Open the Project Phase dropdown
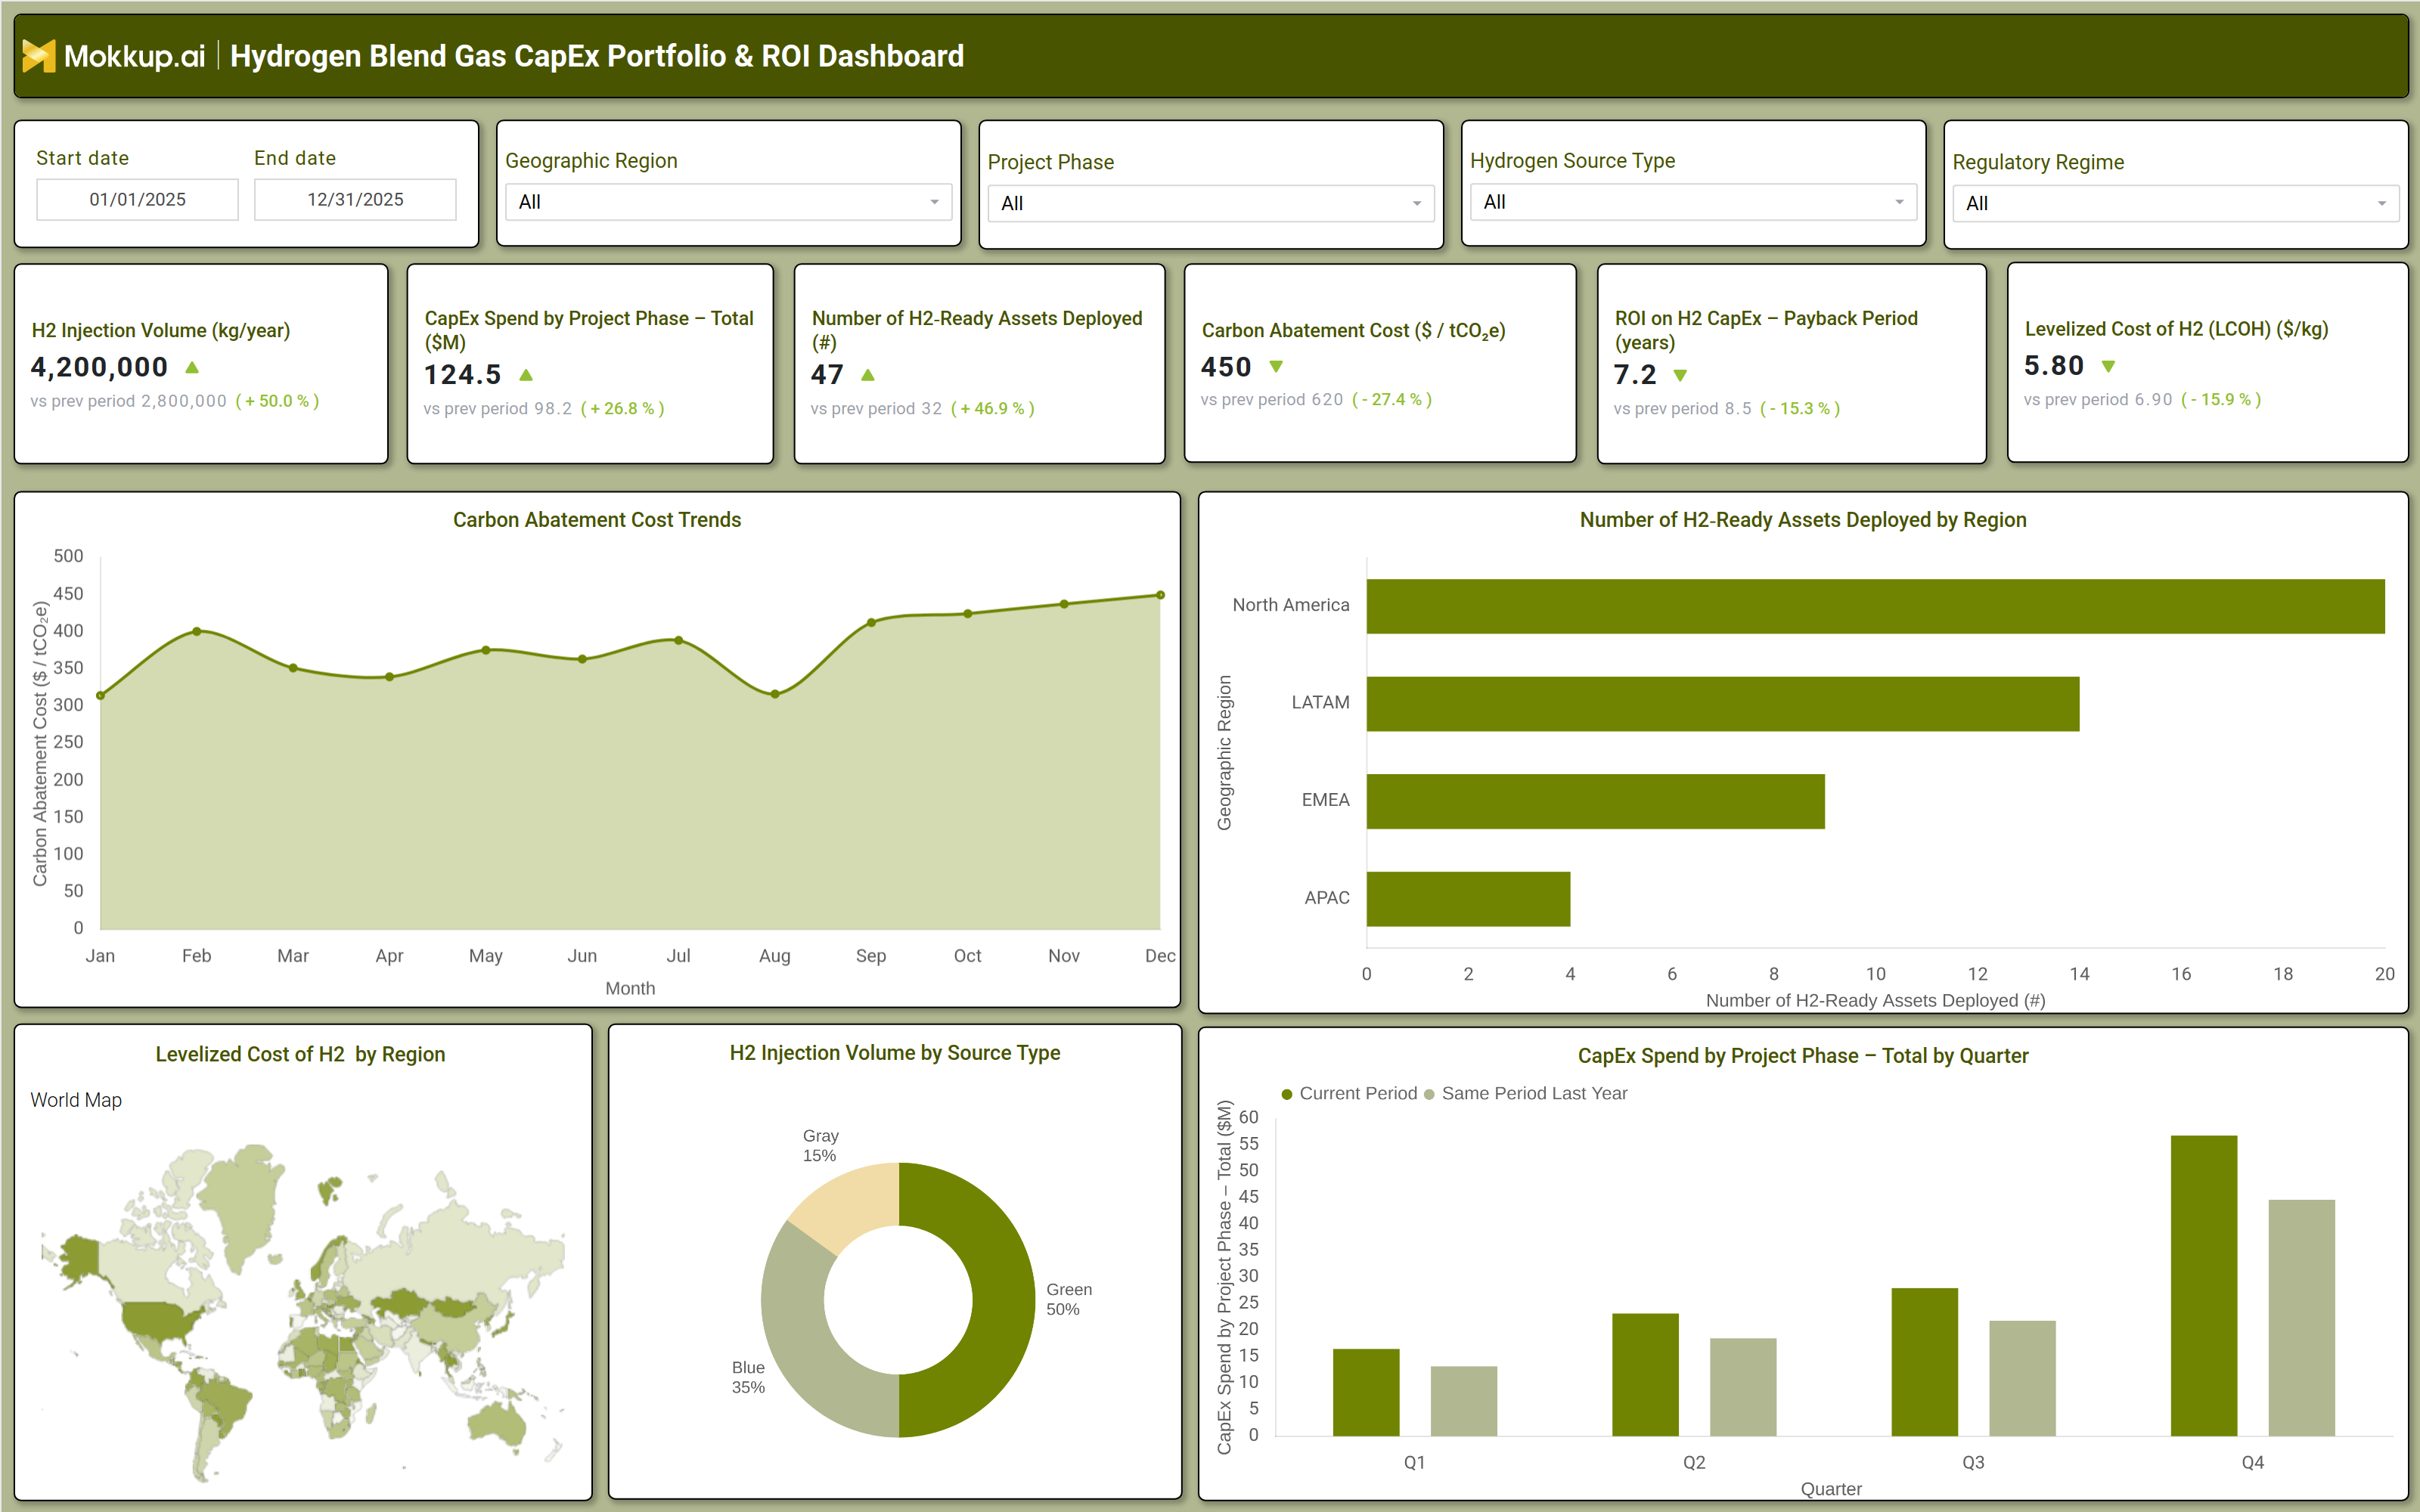The height and width of the screenshot is (1512, 2420). [1210, 203]
